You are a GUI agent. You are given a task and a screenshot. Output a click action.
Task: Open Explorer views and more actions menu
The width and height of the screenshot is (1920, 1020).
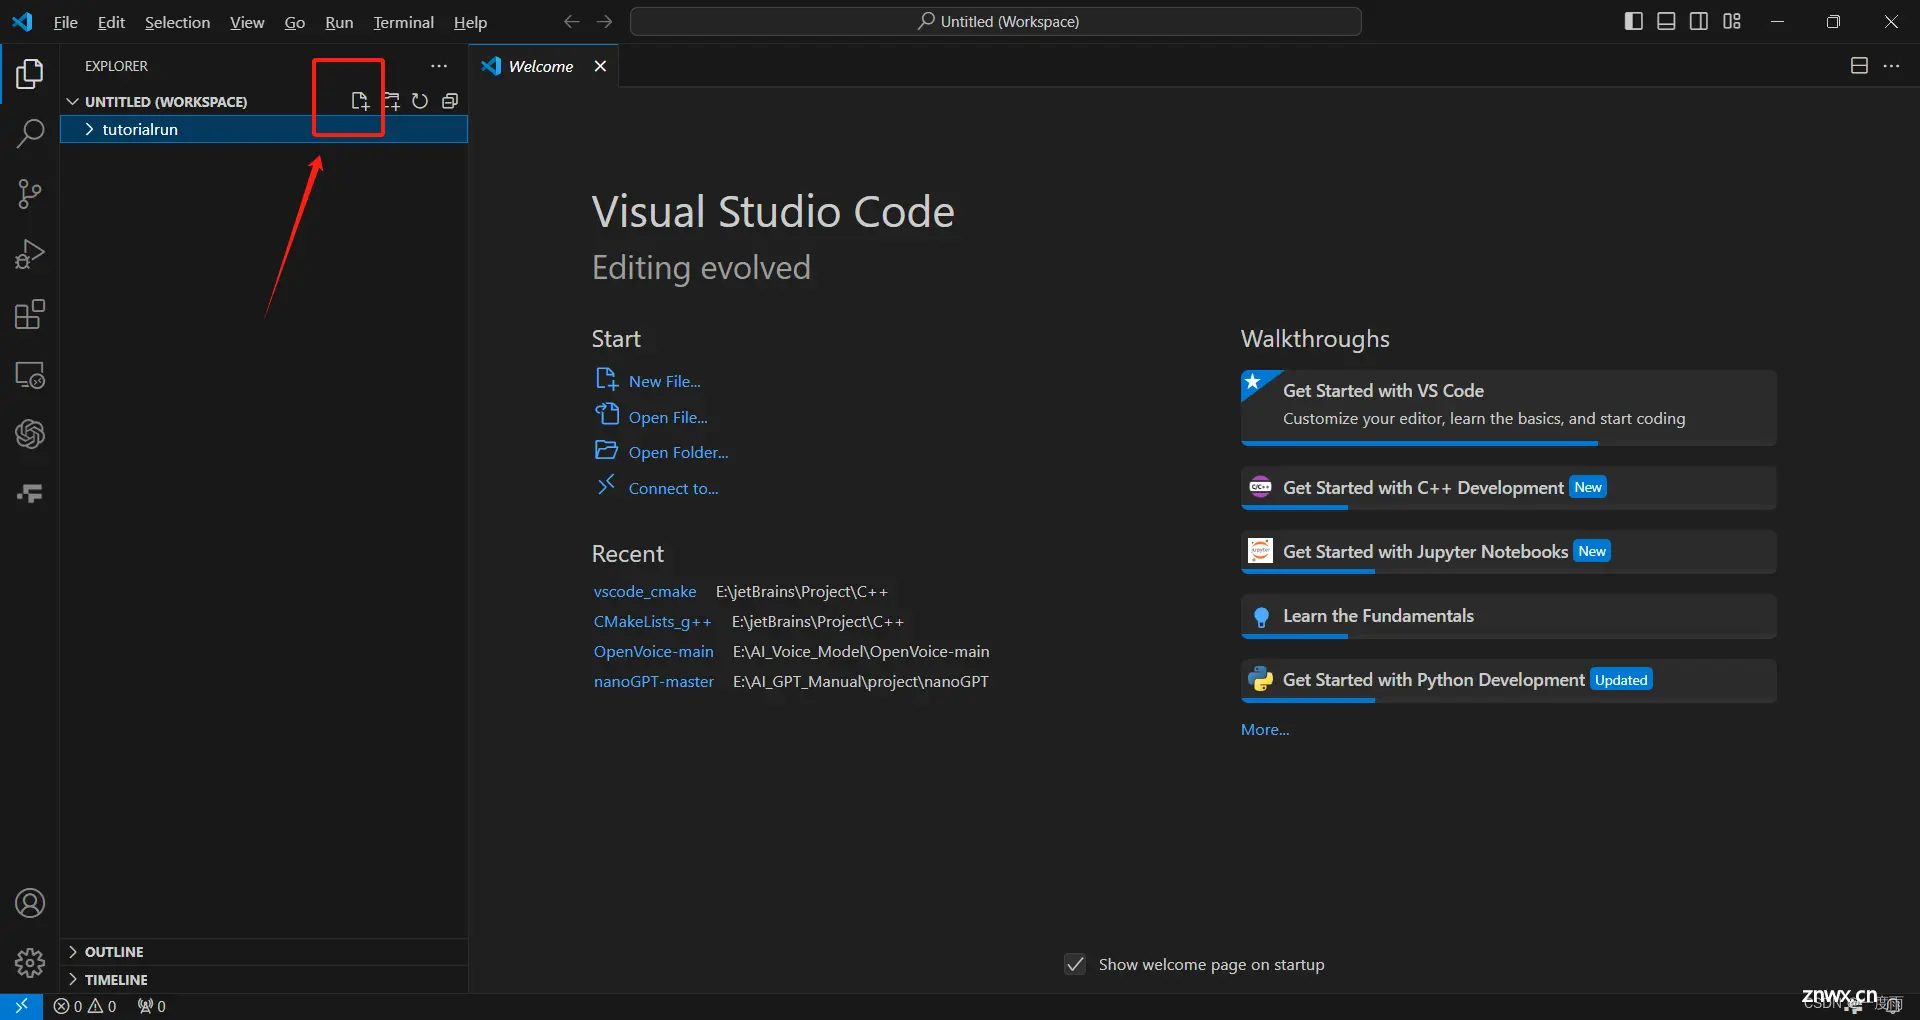[439, 66]
